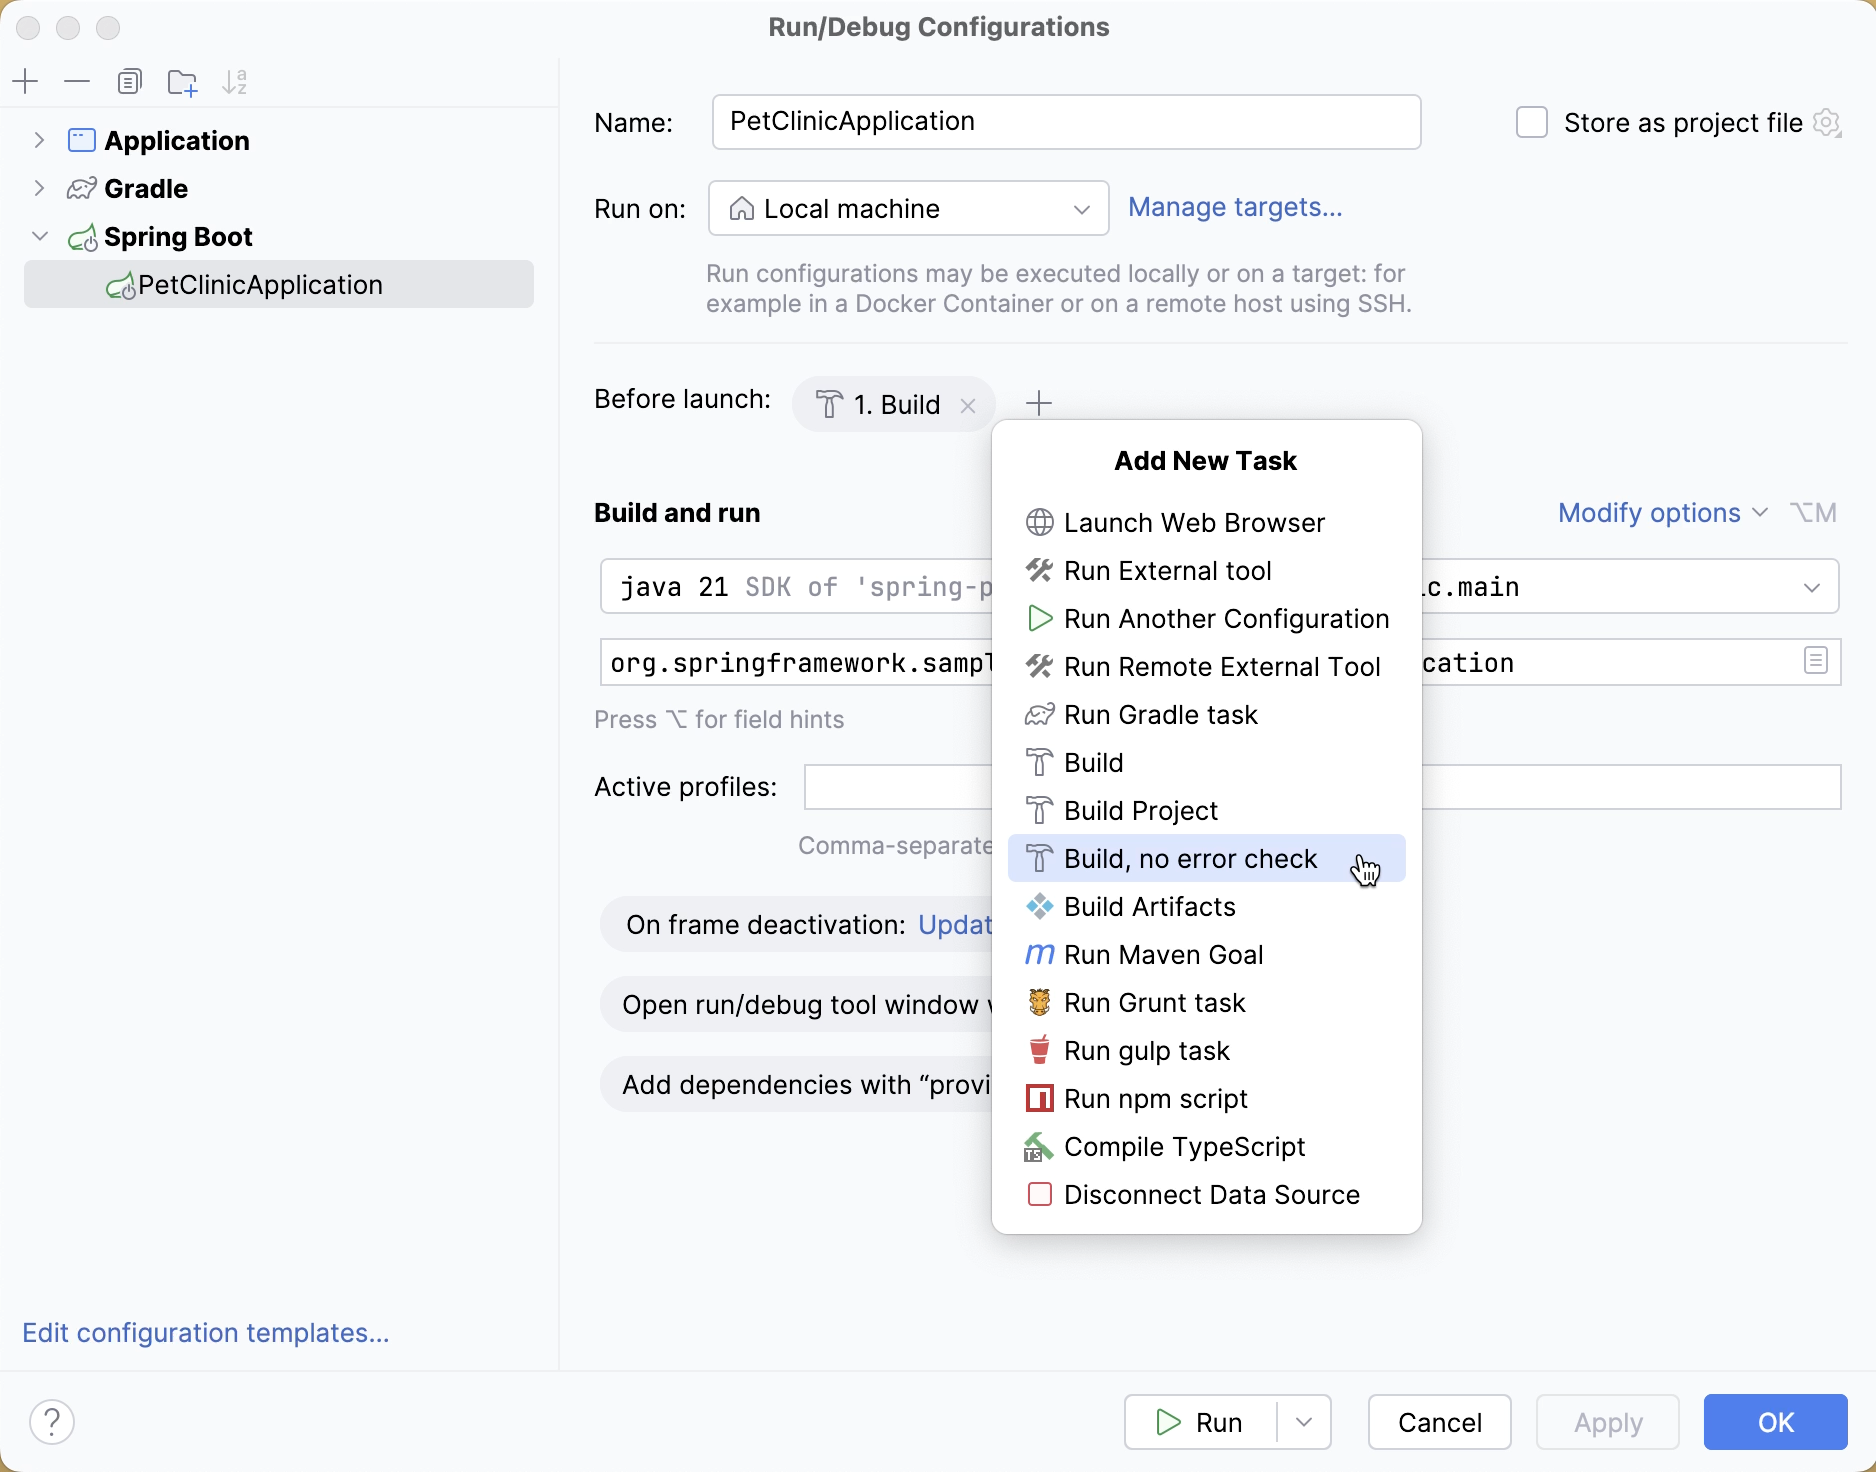Click into the Name text field

coord(1066,122)
